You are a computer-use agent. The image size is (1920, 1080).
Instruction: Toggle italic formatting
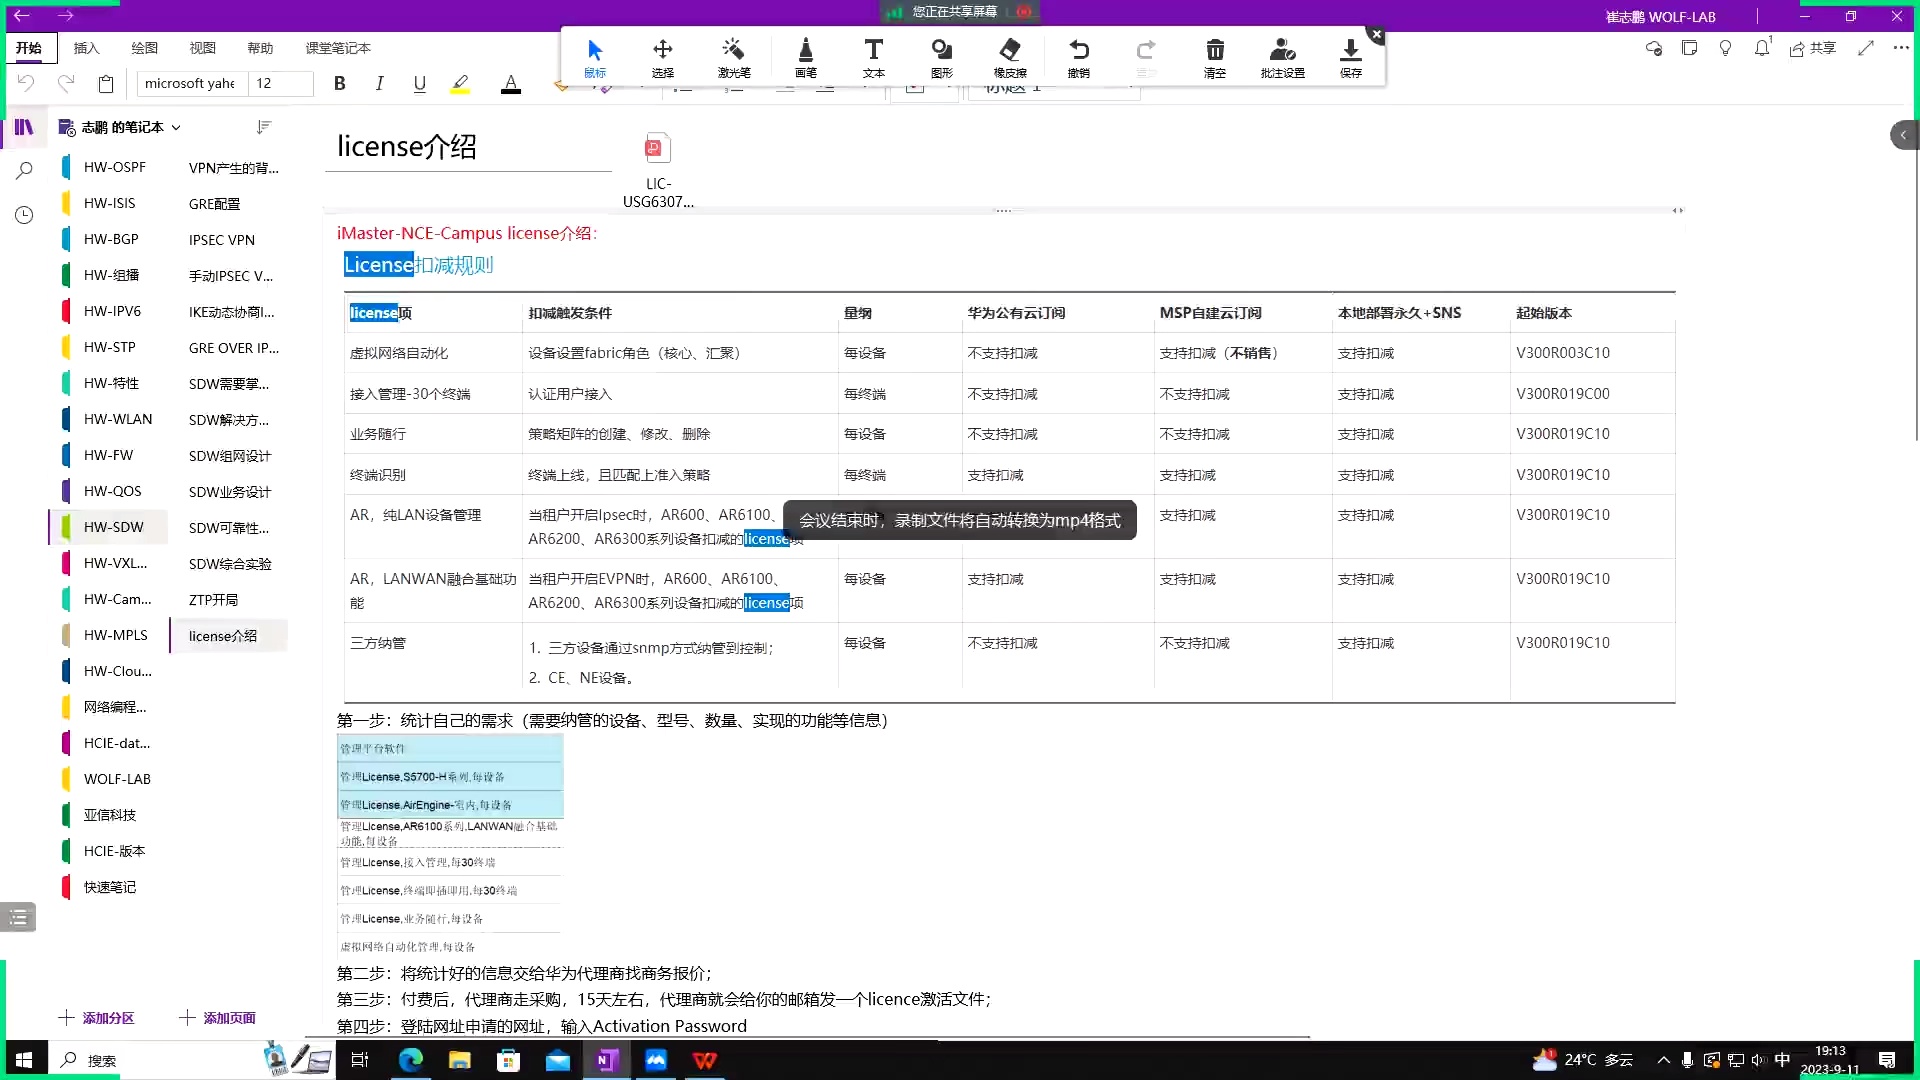[379, 84]
